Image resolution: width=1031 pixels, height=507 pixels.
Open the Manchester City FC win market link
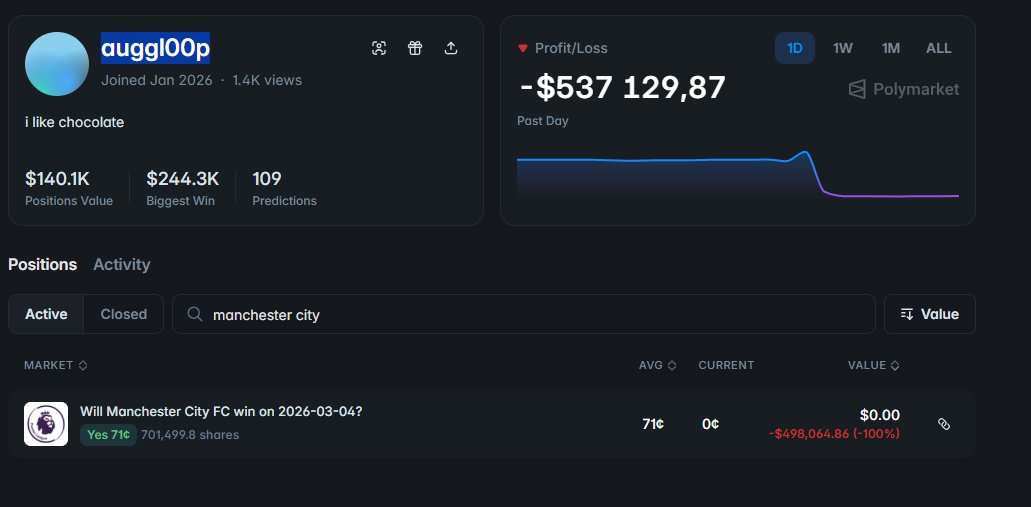(221, 412)
